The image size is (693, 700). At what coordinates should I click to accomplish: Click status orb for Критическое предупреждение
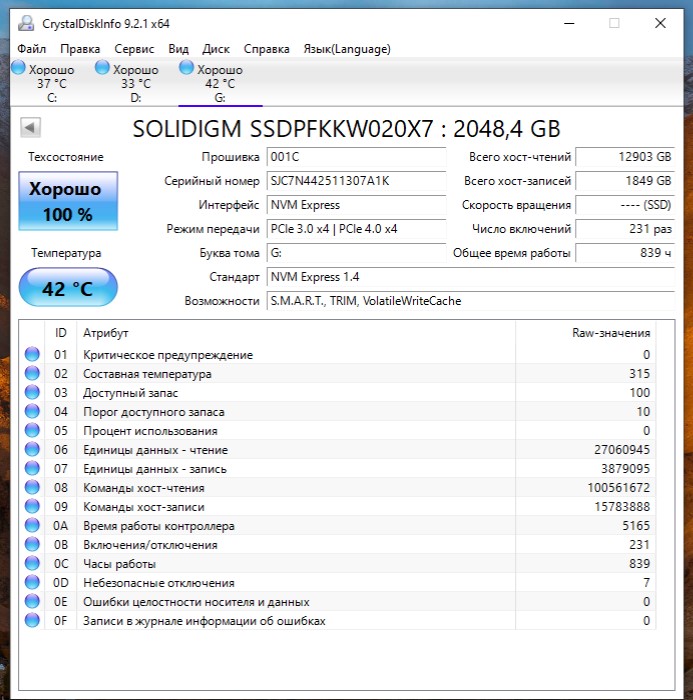coord(32,354)
